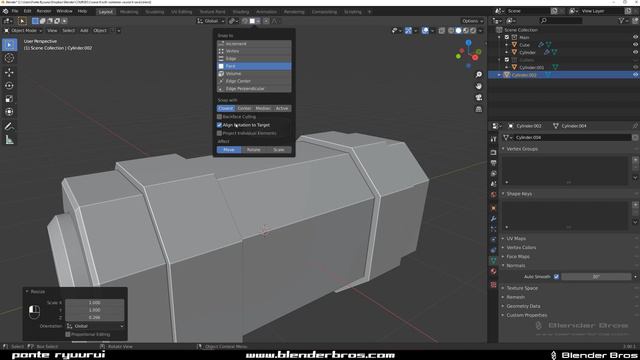Select the Select Box tool
640x360 pixels.
coord(9,44)
